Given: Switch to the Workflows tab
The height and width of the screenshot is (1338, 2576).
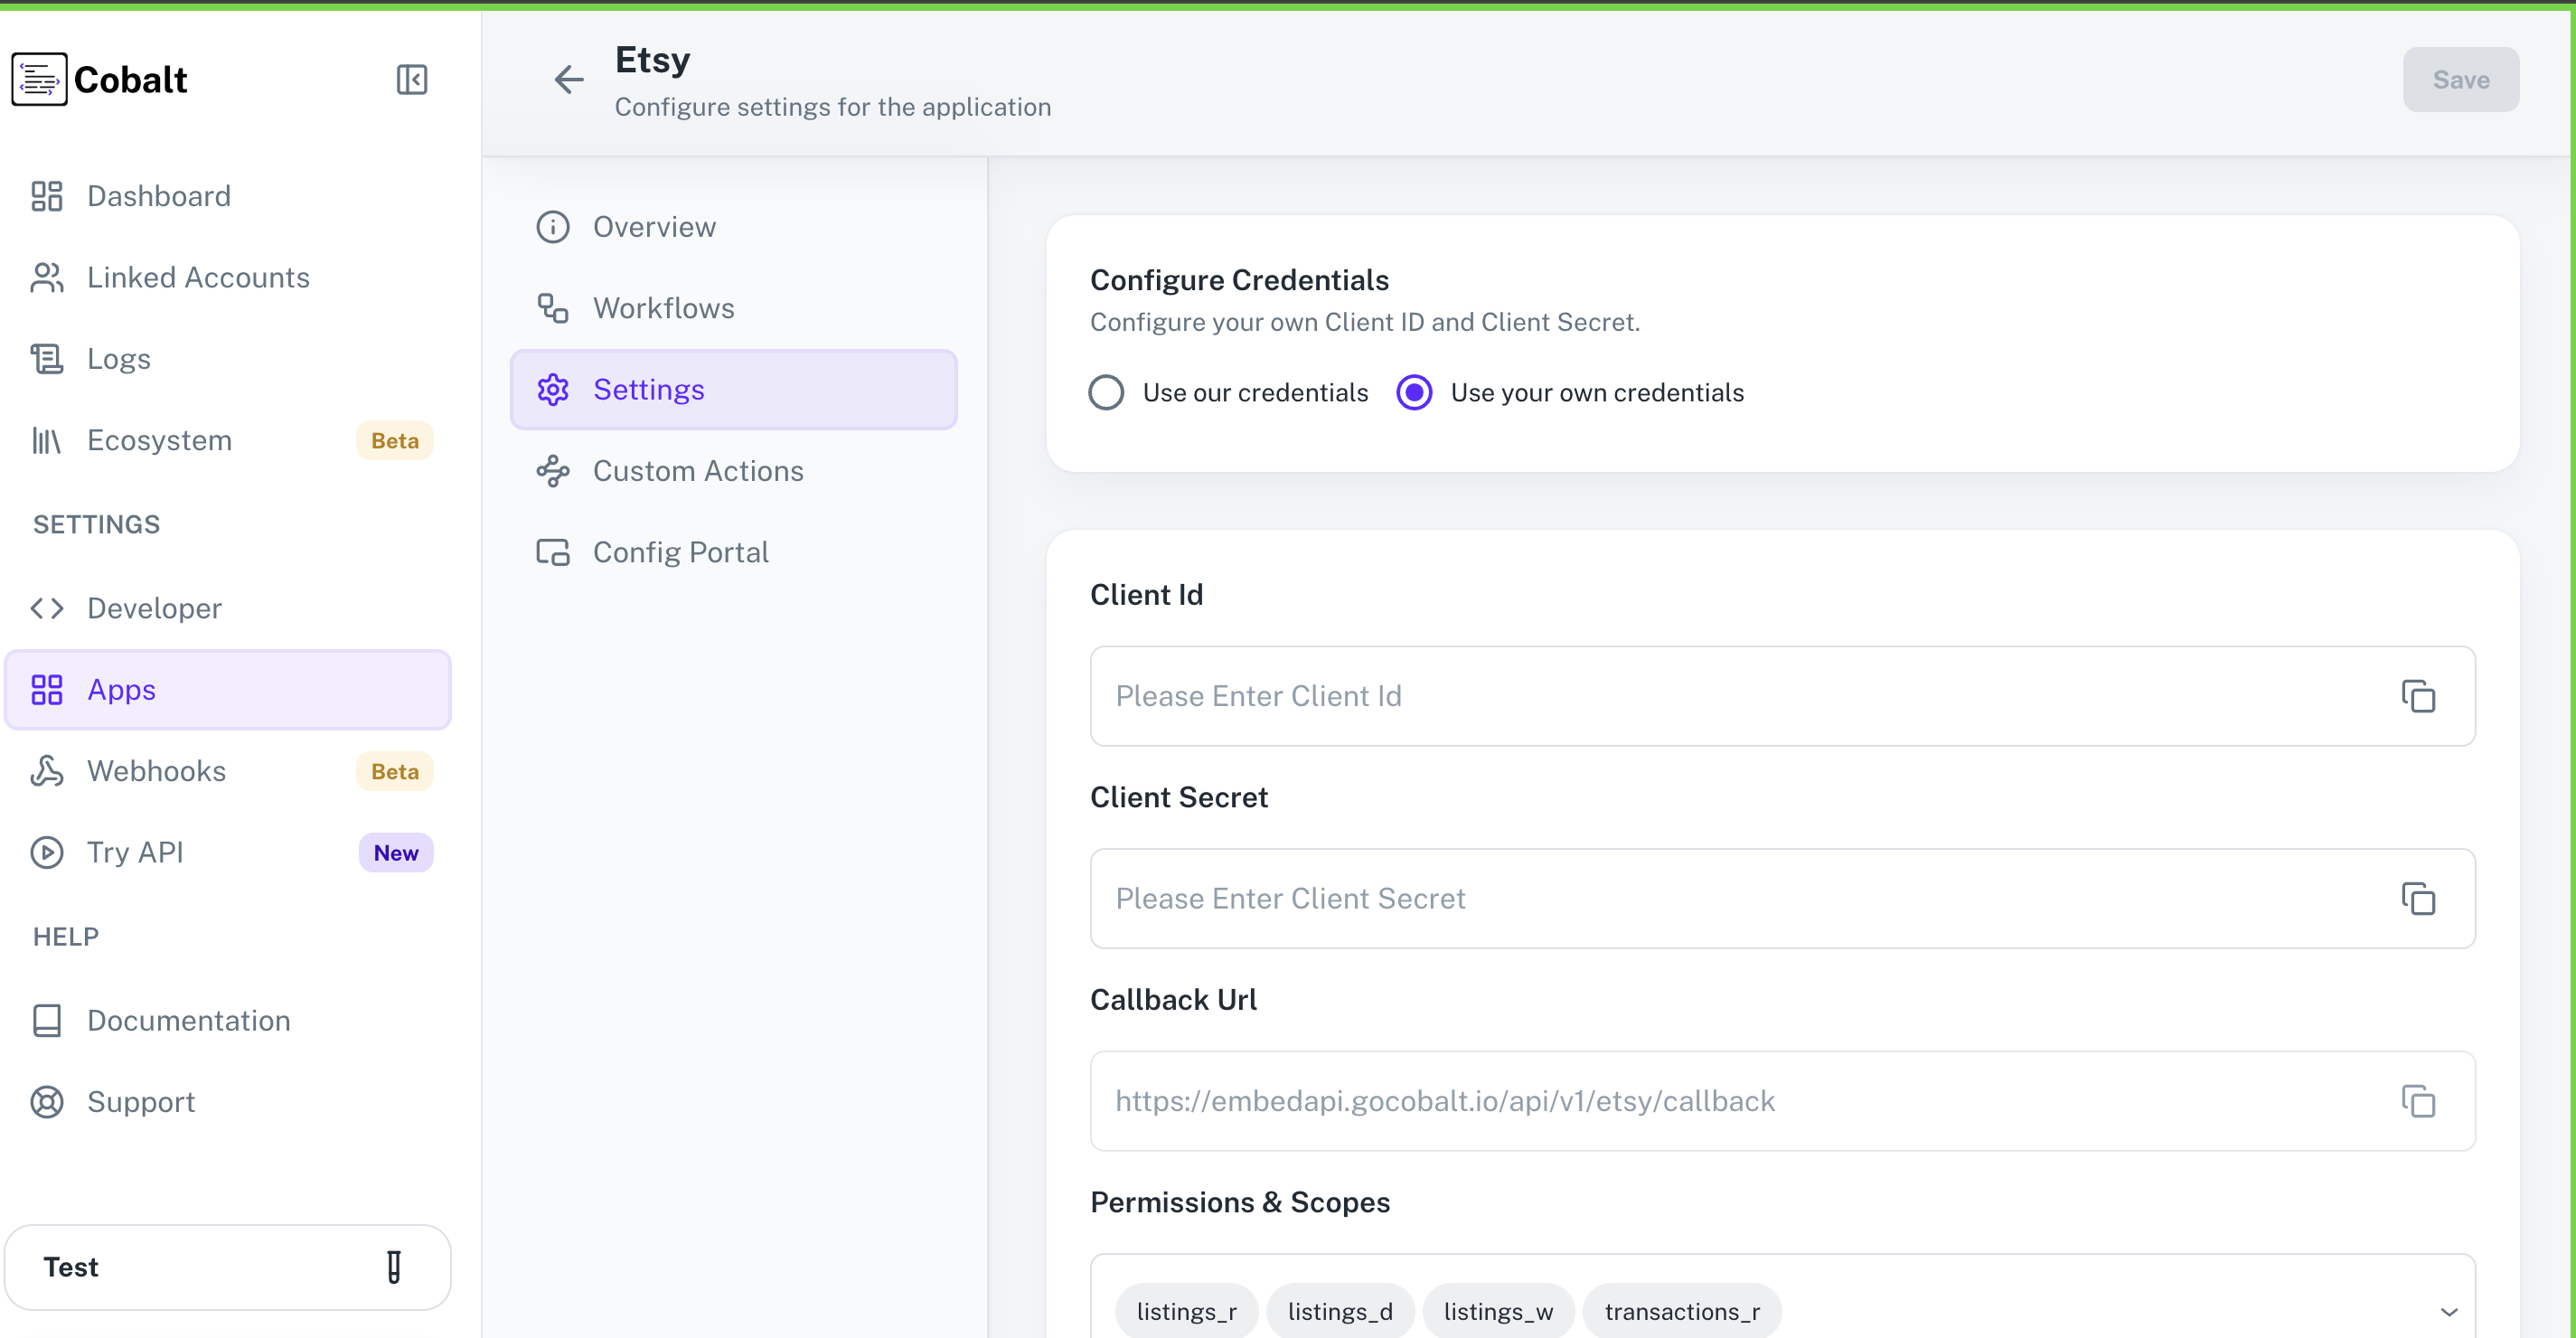Looking at the screenshot, I should [663, 308].
